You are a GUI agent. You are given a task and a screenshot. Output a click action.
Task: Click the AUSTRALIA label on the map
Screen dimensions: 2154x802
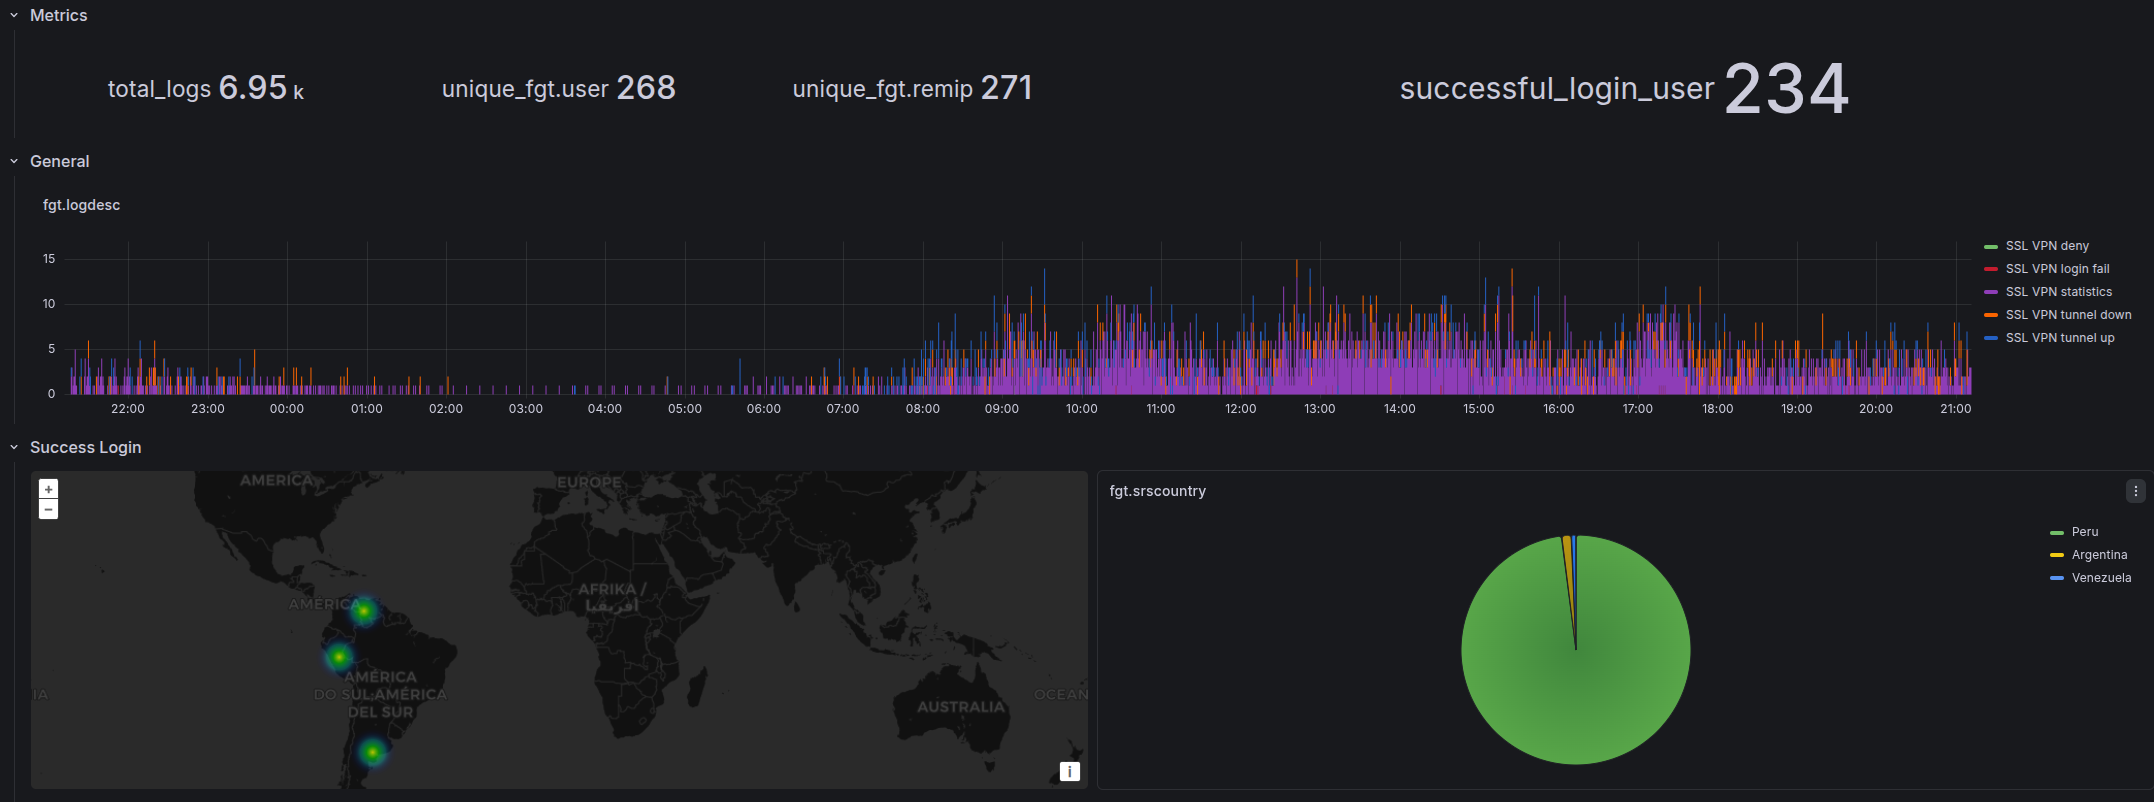961,707
